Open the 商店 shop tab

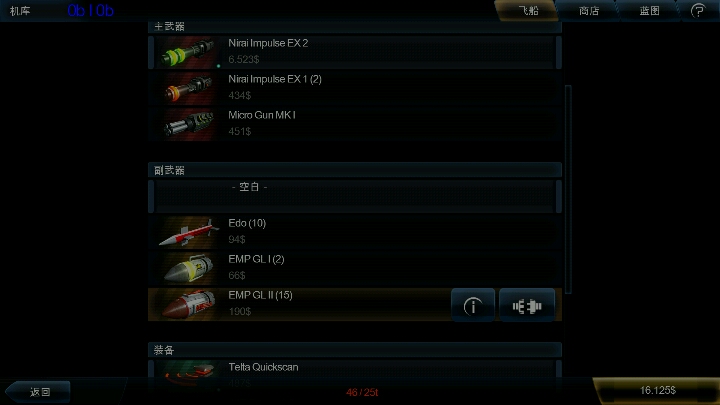point(589,11)
